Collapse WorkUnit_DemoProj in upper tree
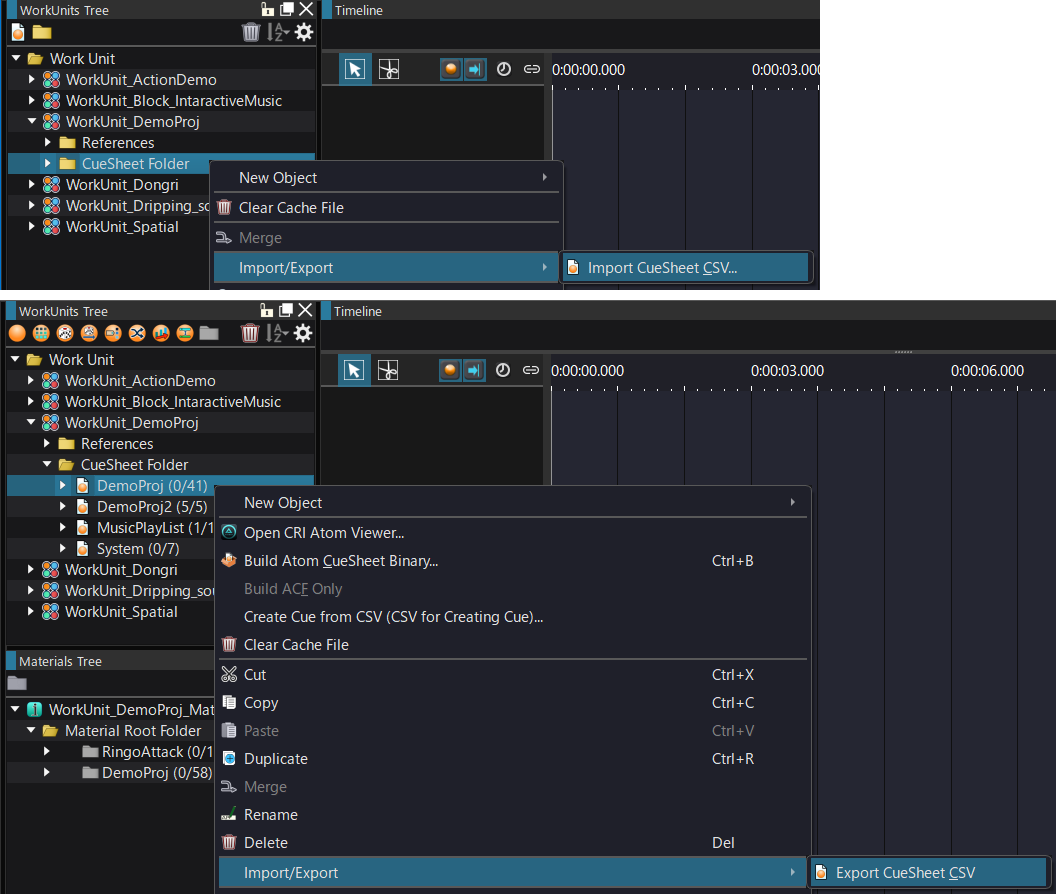1056x894 pixels. click(32, 122)
